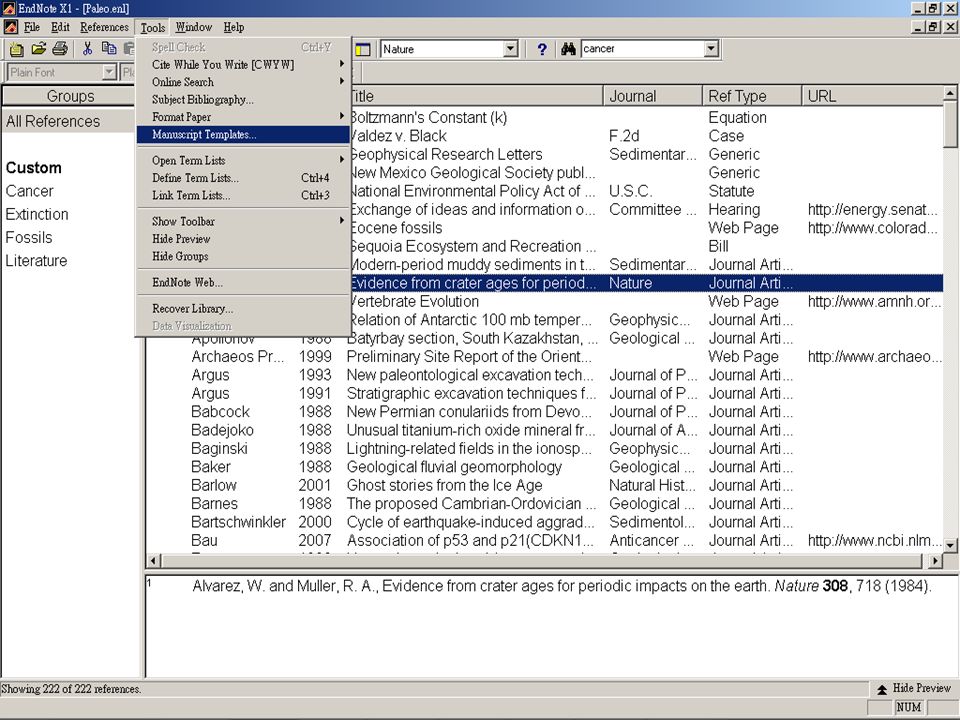Sort by the Ref Type column header

pyautogui.click(x=752, y=96)
